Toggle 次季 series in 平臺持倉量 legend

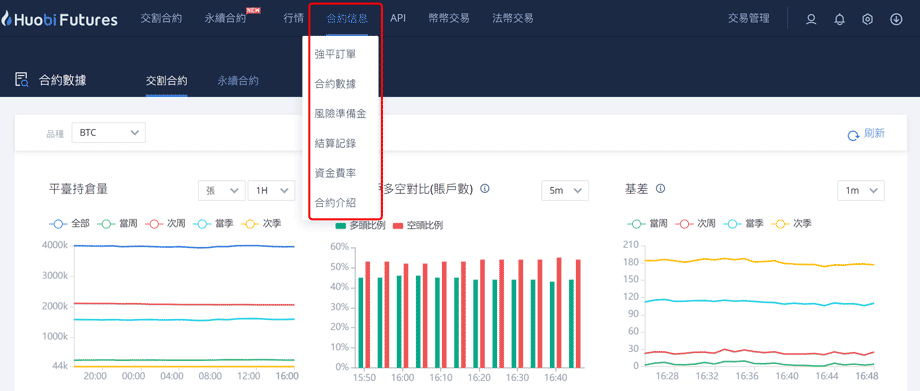pyautogui.click(x=261, y=224)
